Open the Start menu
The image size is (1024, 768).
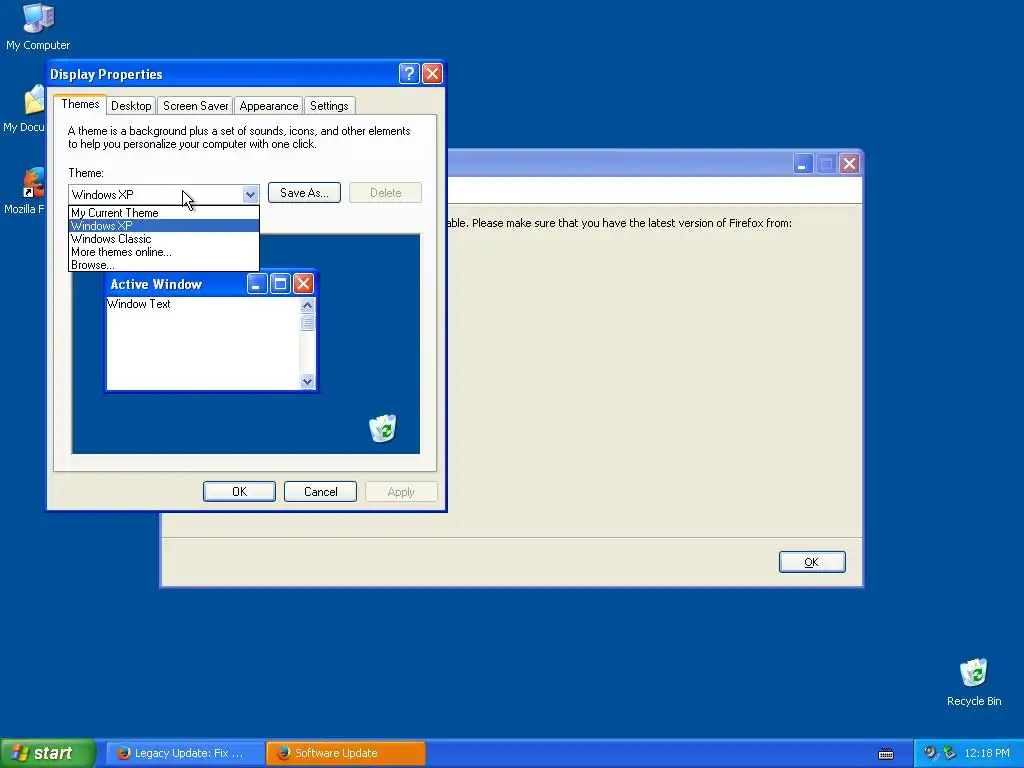point(48,753)
